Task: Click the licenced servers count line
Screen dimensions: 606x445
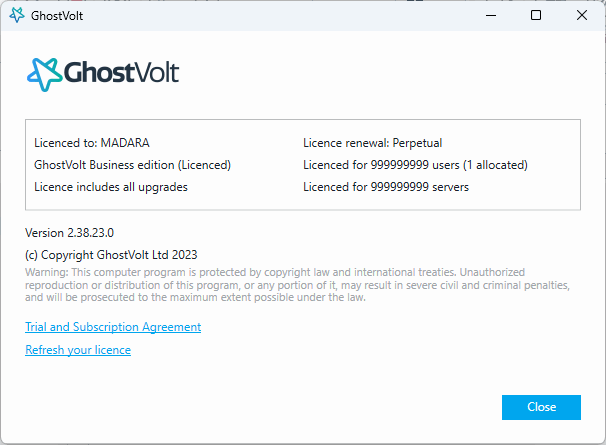Action: tap(386, 186)
